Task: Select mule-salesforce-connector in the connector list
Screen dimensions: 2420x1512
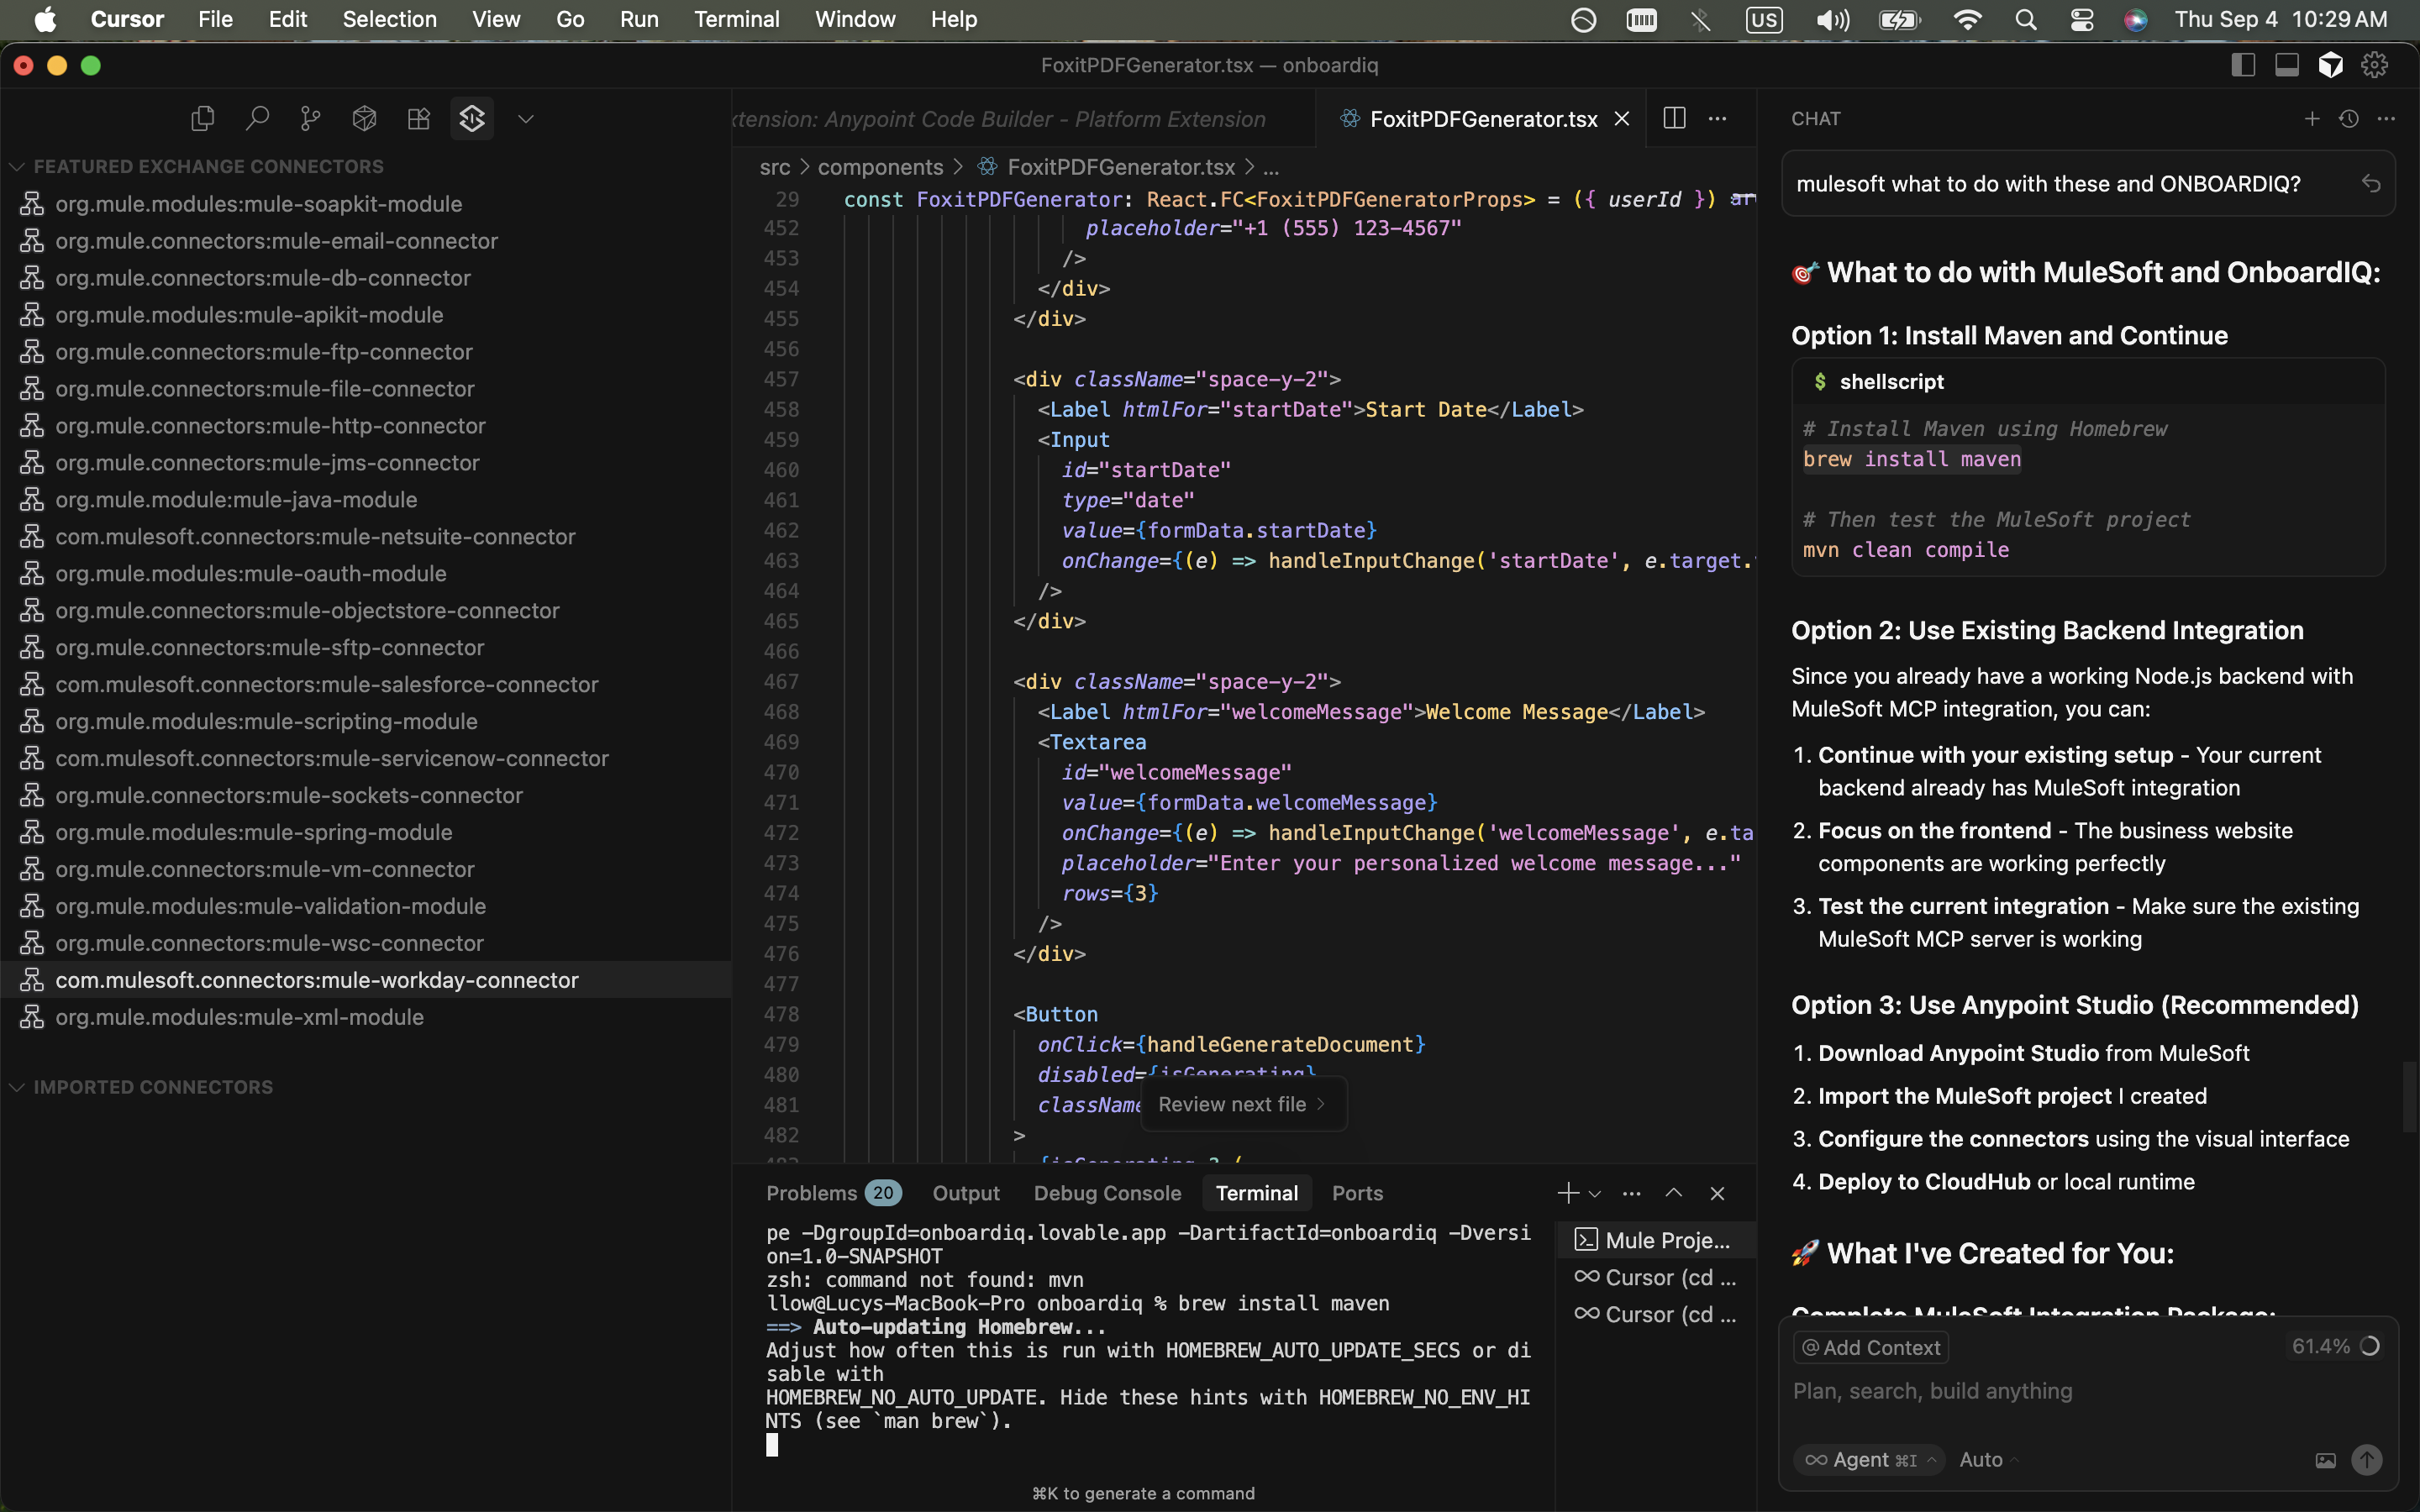Action: (x=326, y=684)
